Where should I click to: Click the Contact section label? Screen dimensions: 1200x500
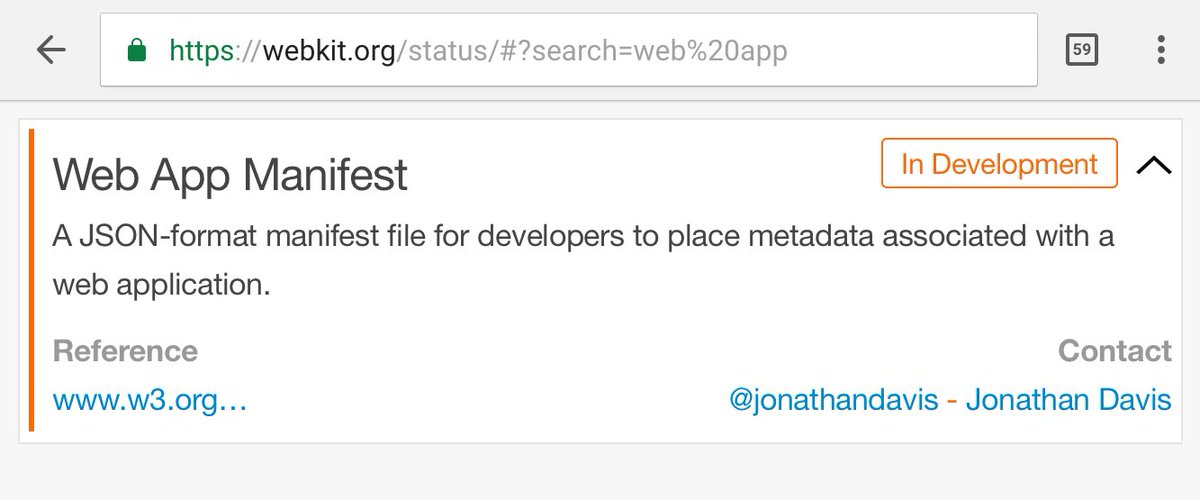tap(1115, 351)
